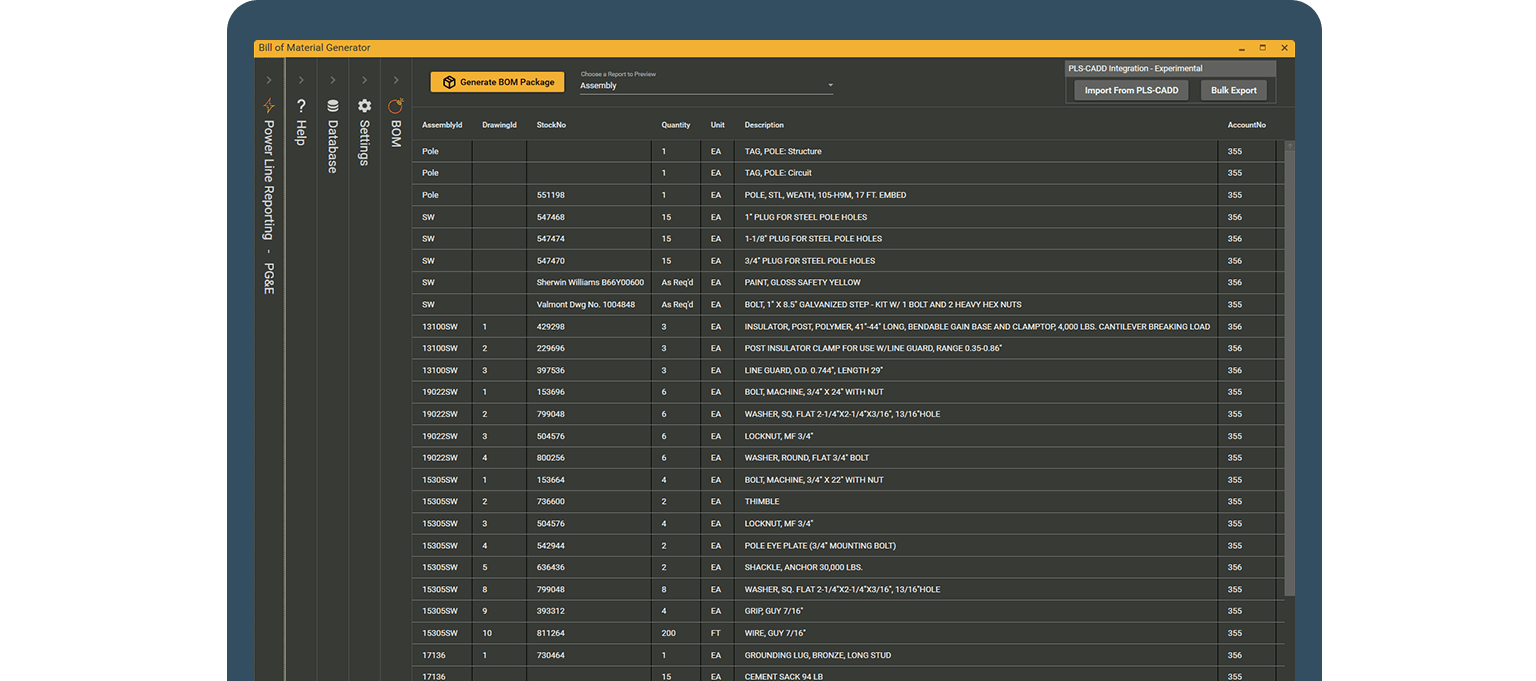
Task: Click the Bulk Export button
Action: pos(1234,90)
